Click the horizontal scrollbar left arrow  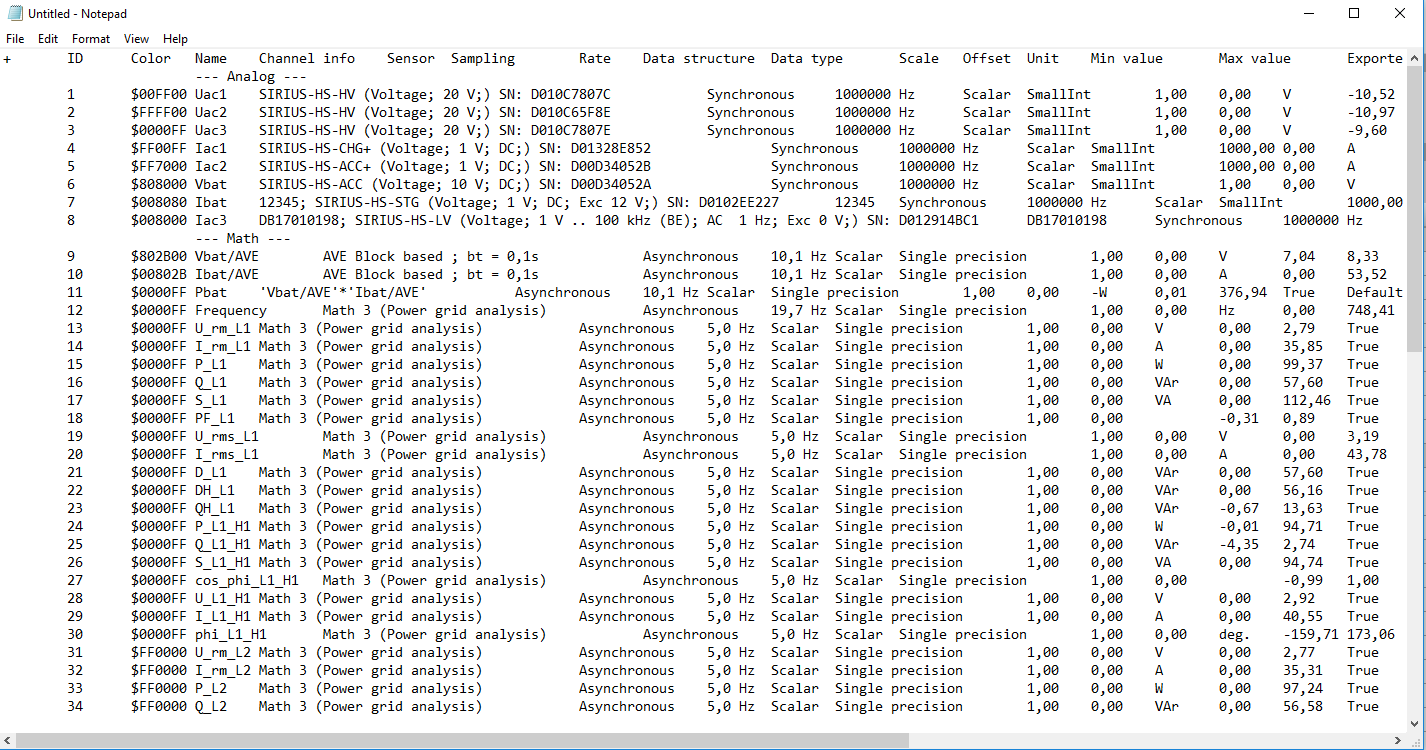[x=9, y=741]
